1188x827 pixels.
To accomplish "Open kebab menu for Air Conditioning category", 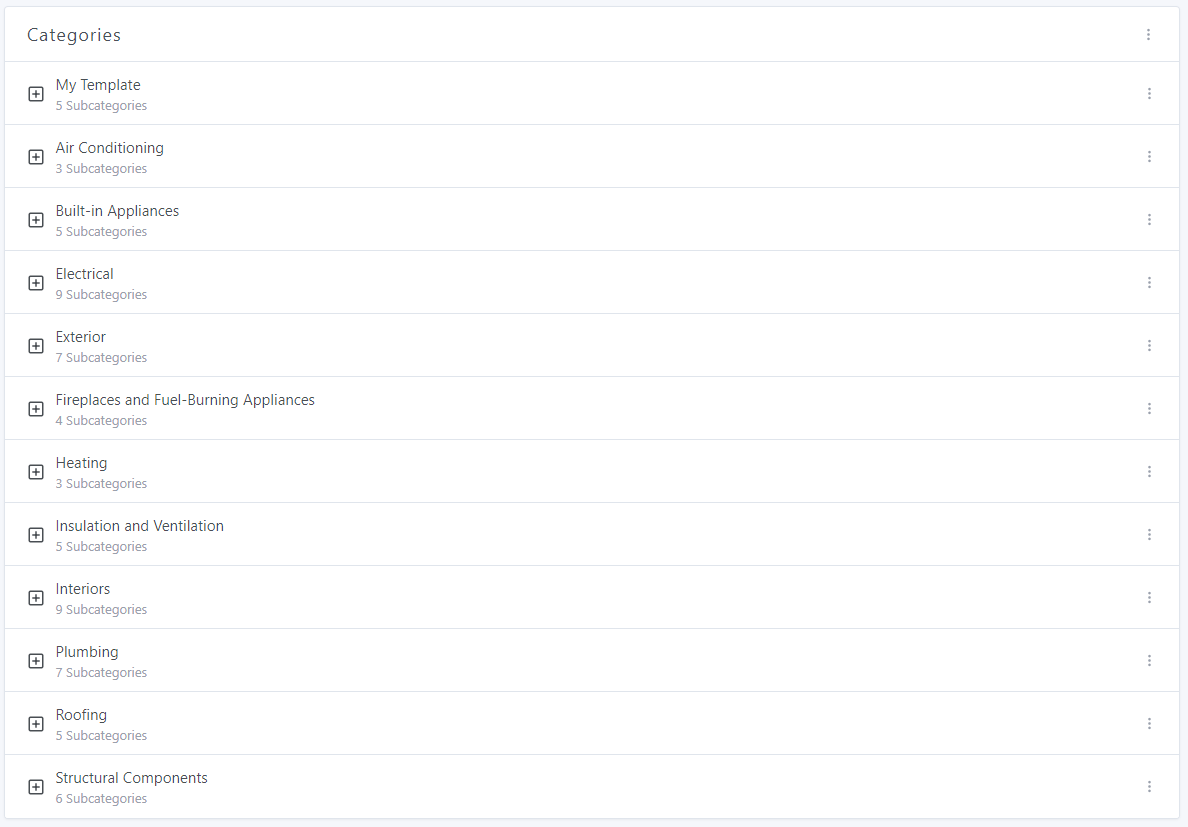I will tap(1149, 157).
